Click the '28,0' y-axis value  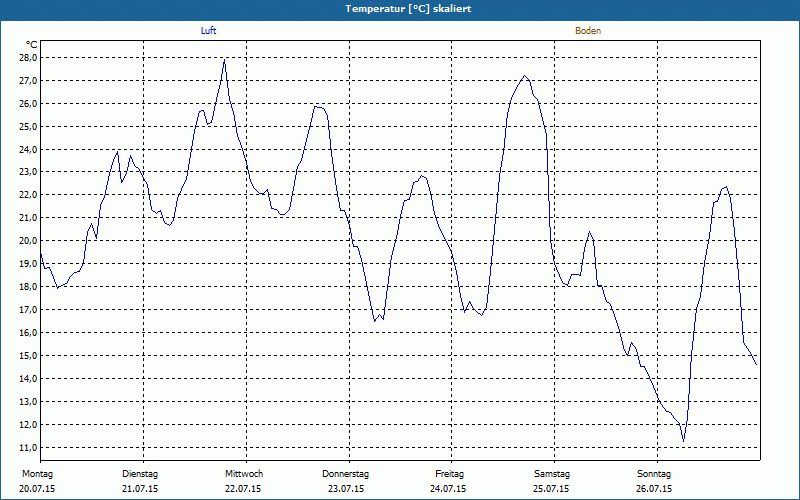tap(28, 58)
